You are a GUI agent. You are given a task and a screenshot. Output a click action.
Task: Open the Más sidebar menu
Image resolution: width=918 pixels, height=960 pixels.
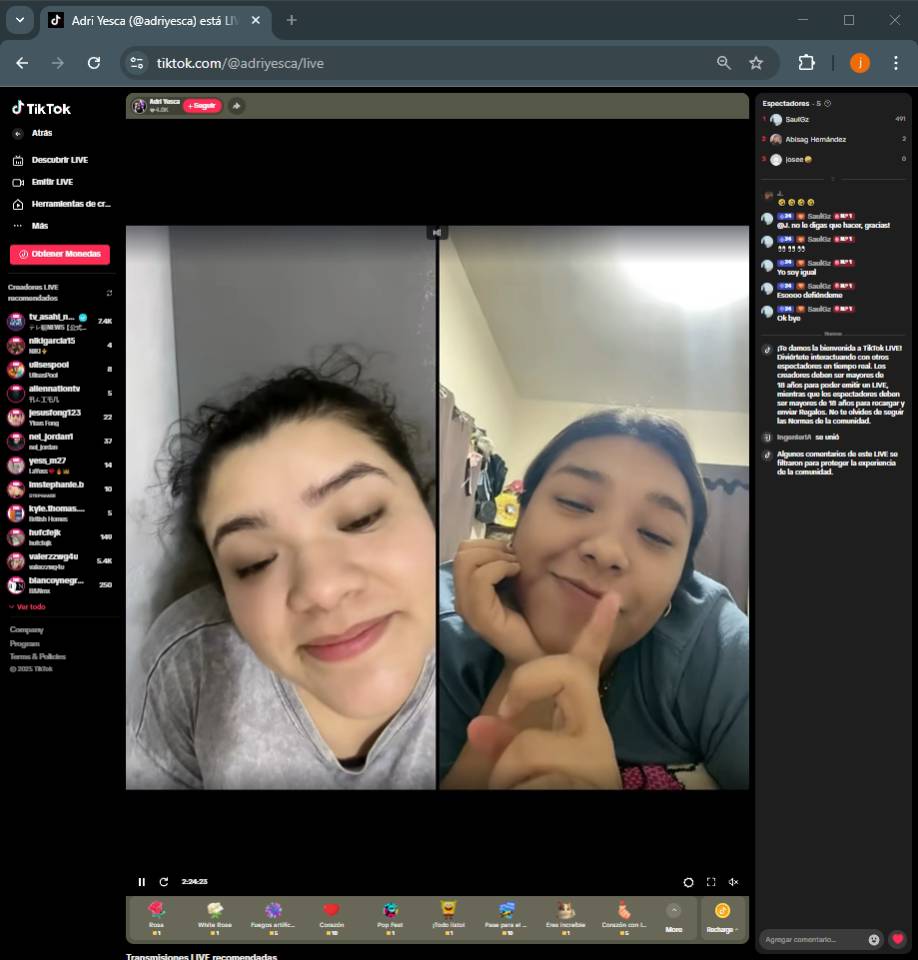point(40,226)
